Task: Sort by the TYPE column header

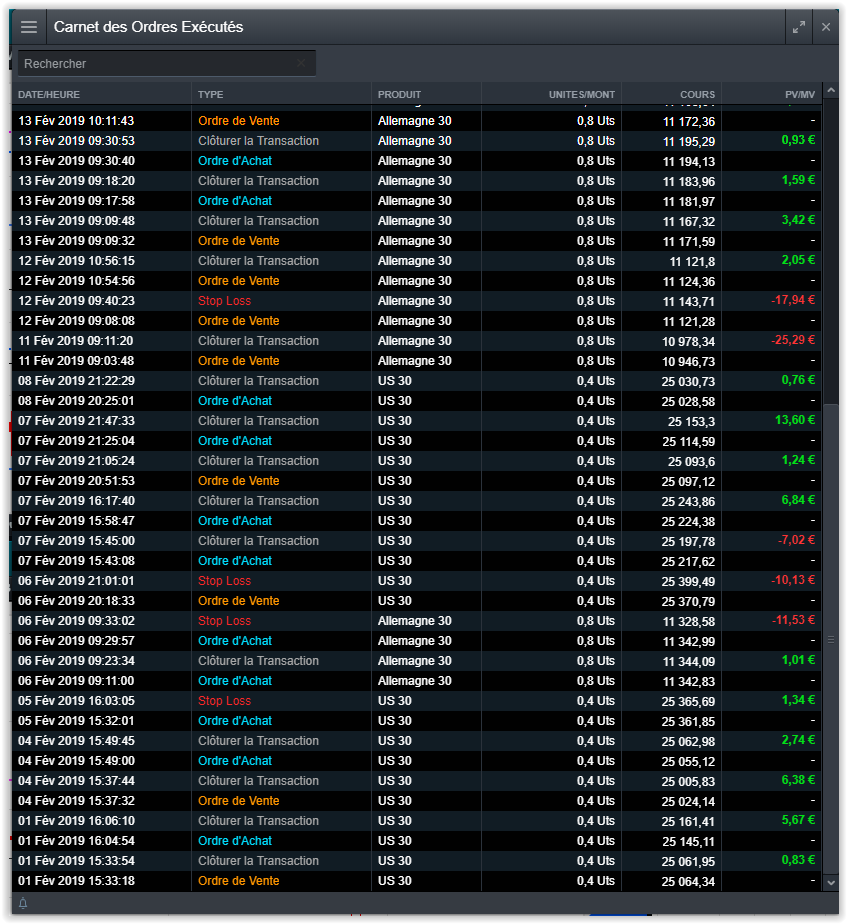Action: (x=211, y=94)
